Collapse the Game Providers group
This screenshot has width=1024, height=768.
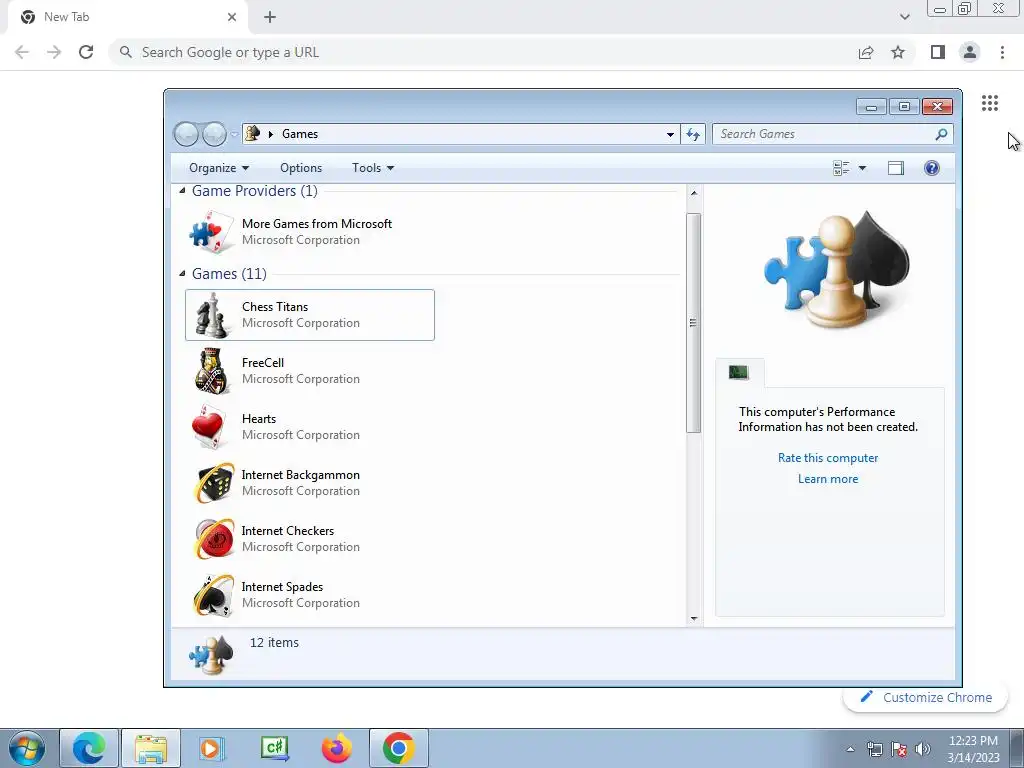point(182,191)
